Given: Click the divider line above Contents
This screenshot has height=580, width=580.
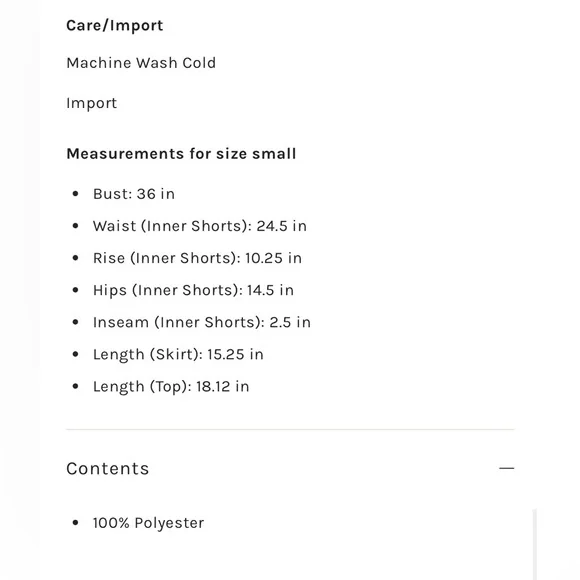Looking at the screenshot, I should pyautogui.click(x=290, y=429).
